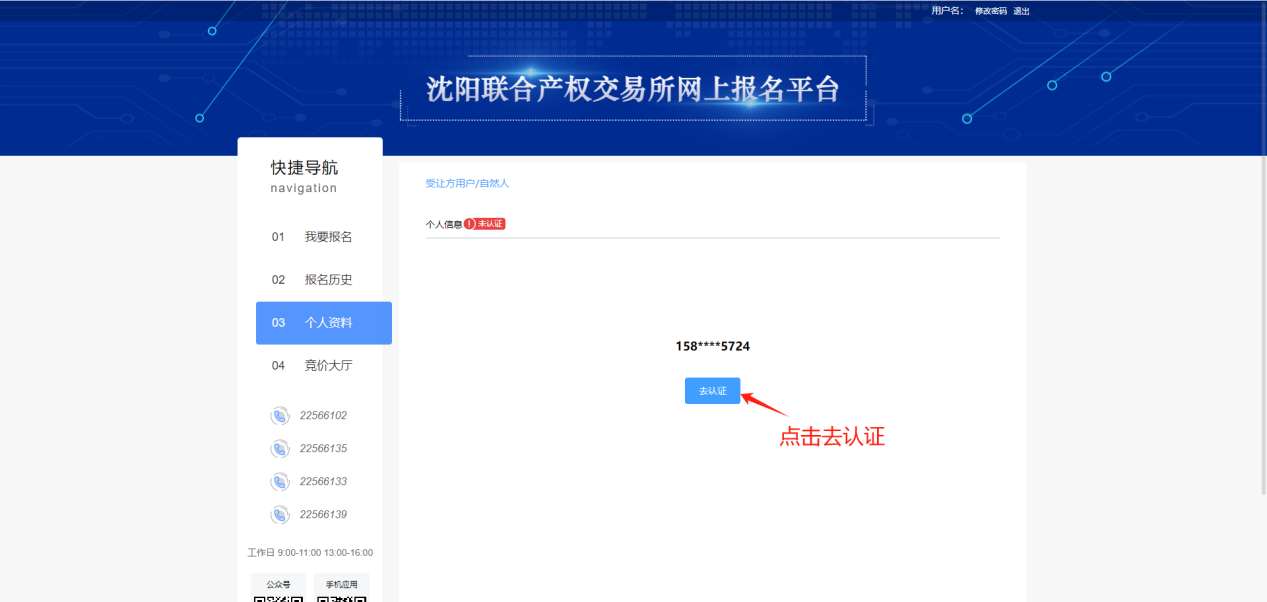The height and width of the screenshot is (602, 1267).
Task: Click the red 未认证 warning badge
Action: (485, 224)
